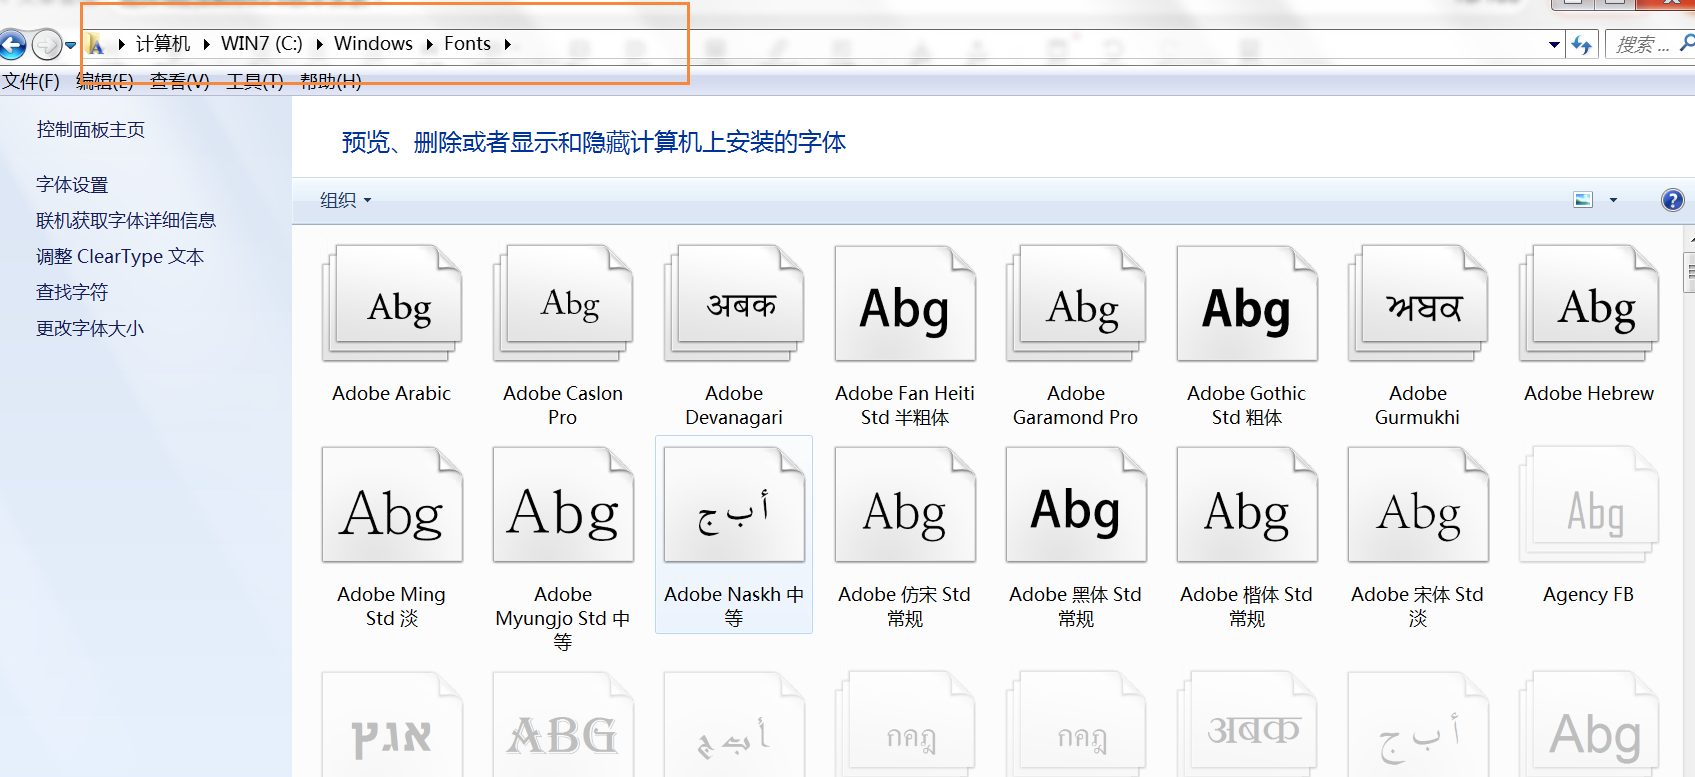Expand arrow after Windows in breadcrumb
Screen dimensions: 1695x777
(430, 44)
